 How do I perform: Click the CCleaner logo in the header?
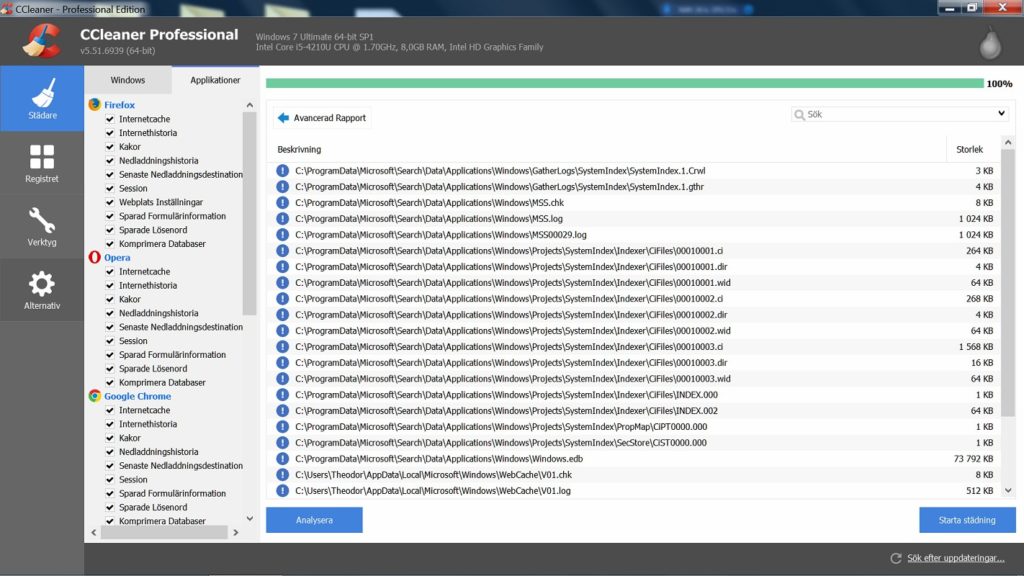pyautogui.click(x=42, y=40)
